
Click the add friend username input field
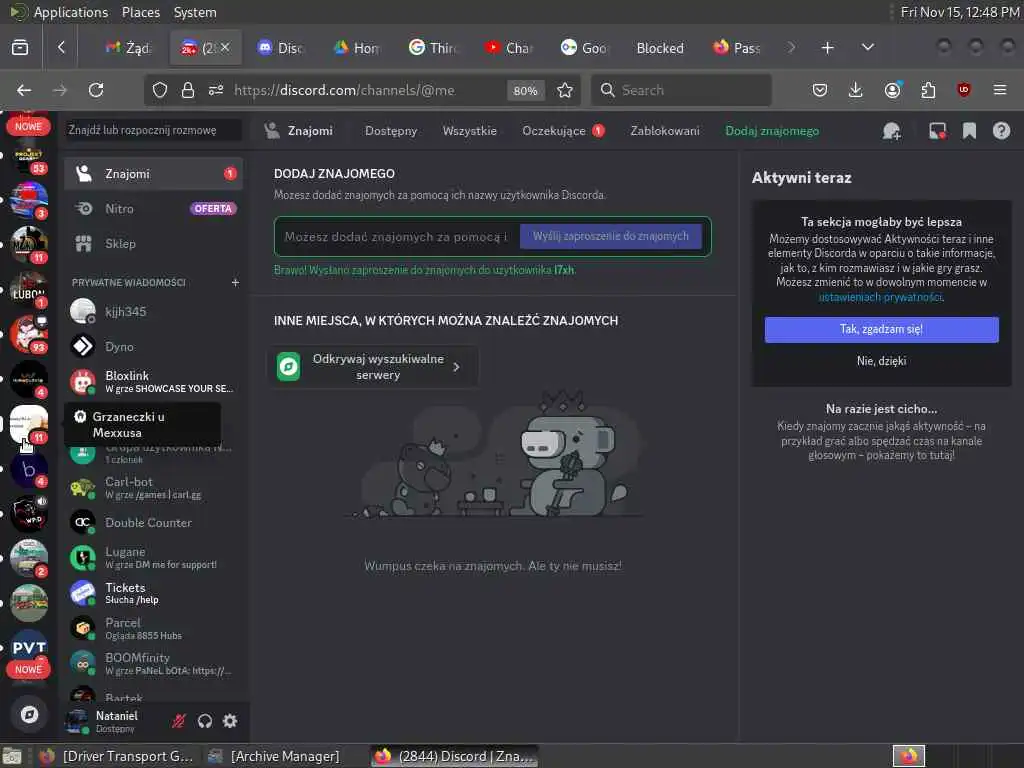pyautogui.click(x=397, y=236)
